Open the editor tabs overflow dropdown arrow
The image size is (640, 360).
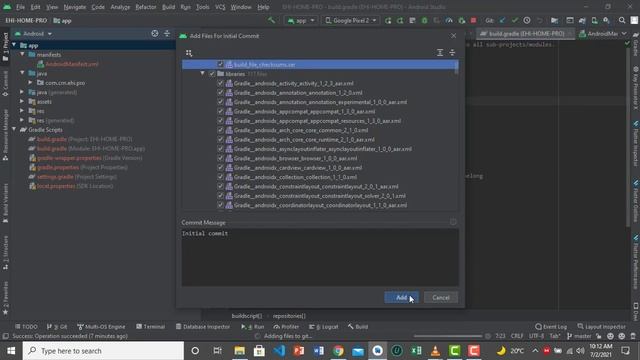coord(624,33)
